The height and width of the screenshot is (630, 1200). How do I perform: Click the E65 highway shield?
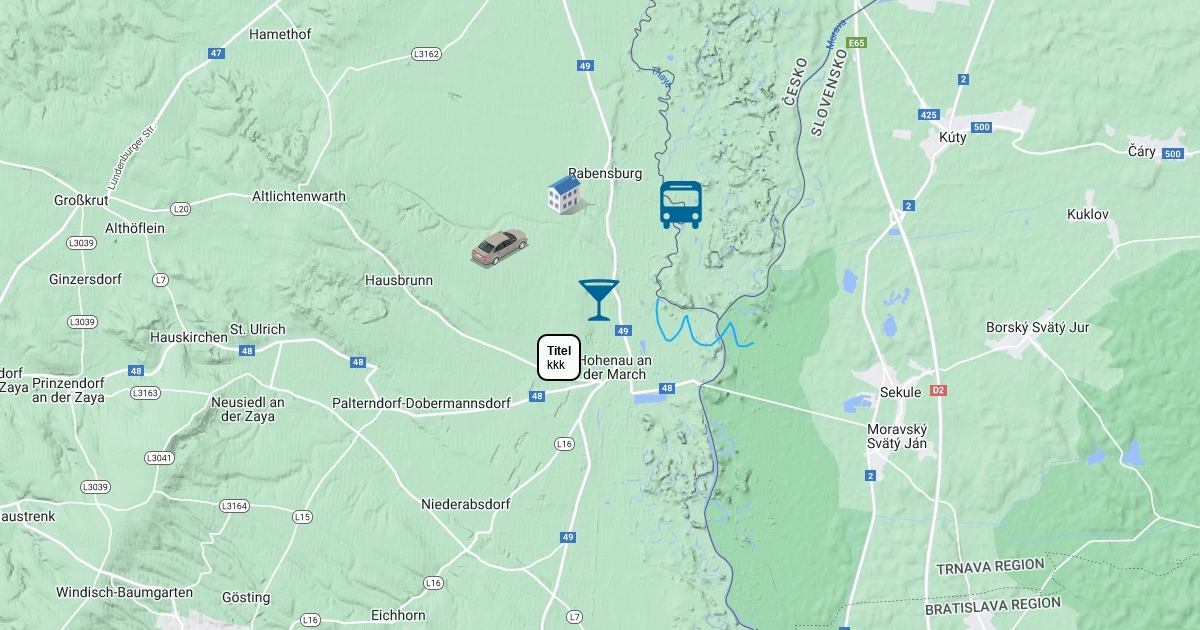coord(855,43)
